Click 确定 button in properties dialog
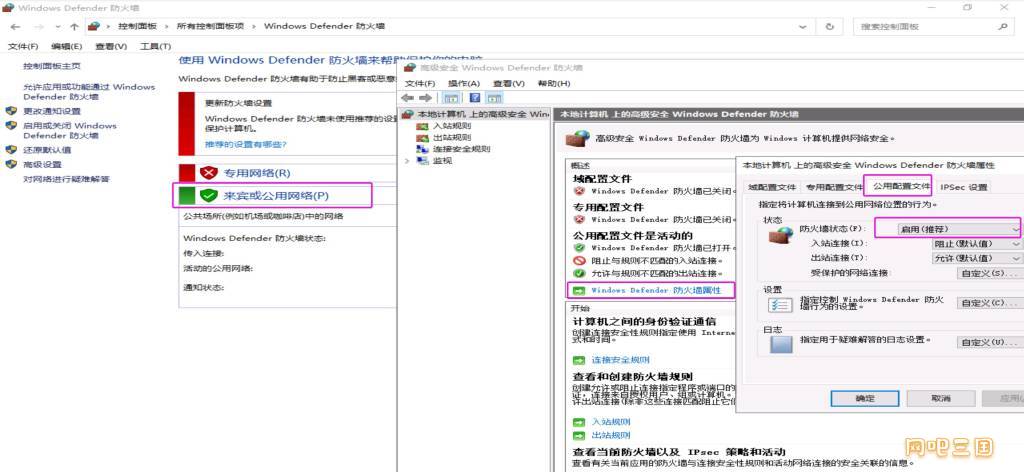 coord(865,398)
